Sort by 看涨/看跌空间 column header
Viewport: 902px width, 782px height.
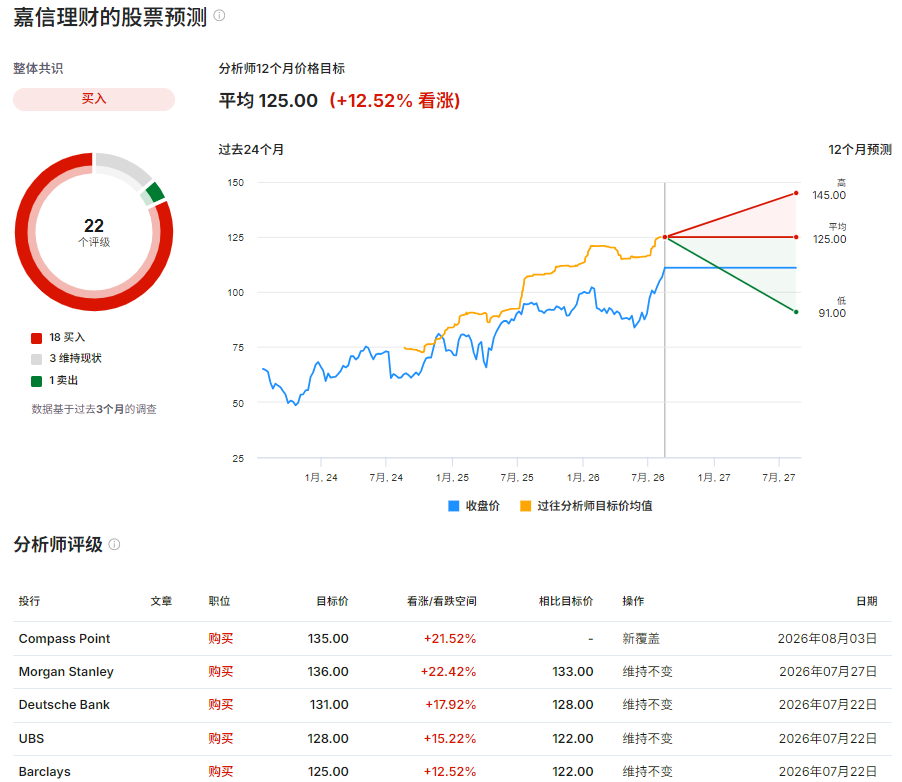tap(442, 601)
